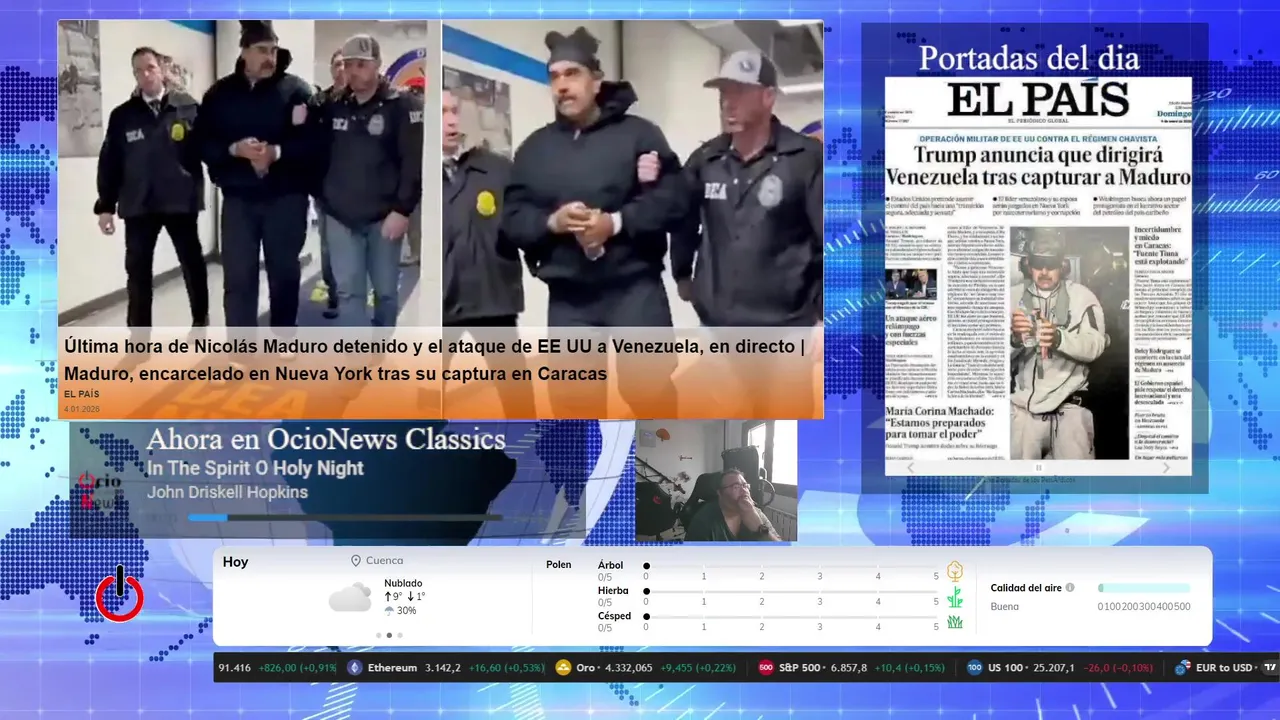This screenshot has width=1280, height=720.
Task: Click the 'Nublado' weather condition
Action: [x=403, y=583]
